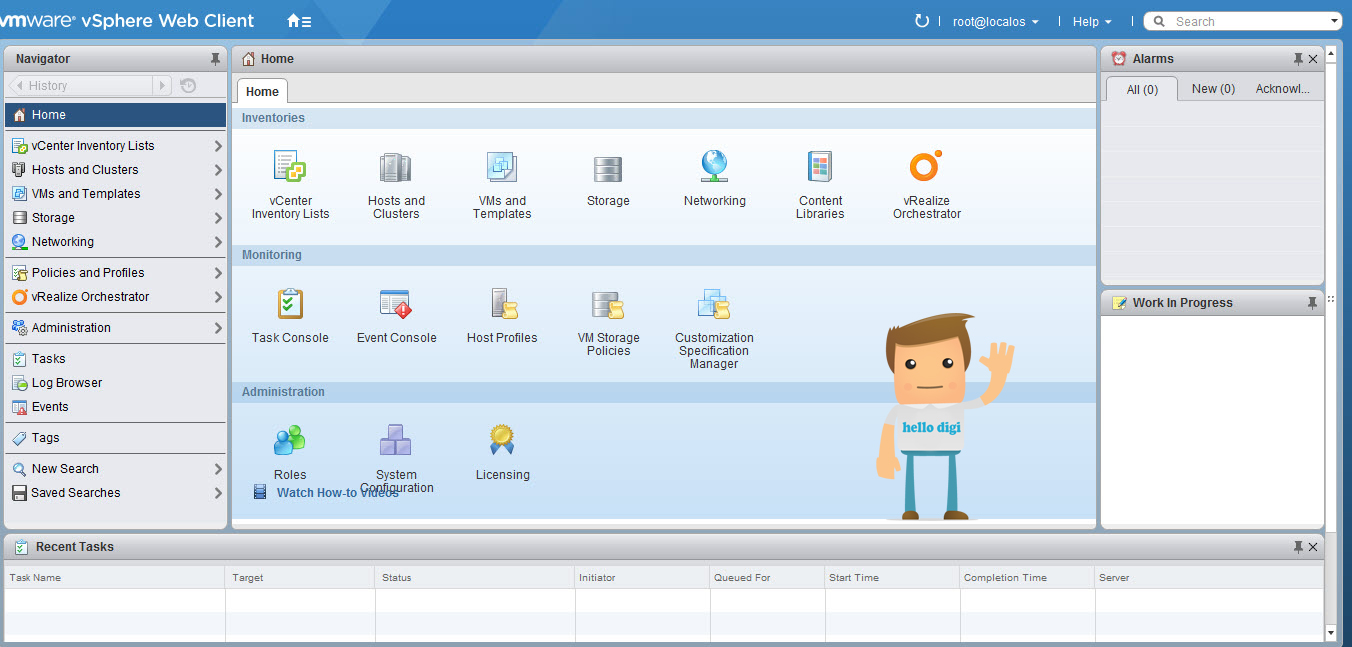
Task: Go forward using History right arrow
Action: (x=162, y=86)
